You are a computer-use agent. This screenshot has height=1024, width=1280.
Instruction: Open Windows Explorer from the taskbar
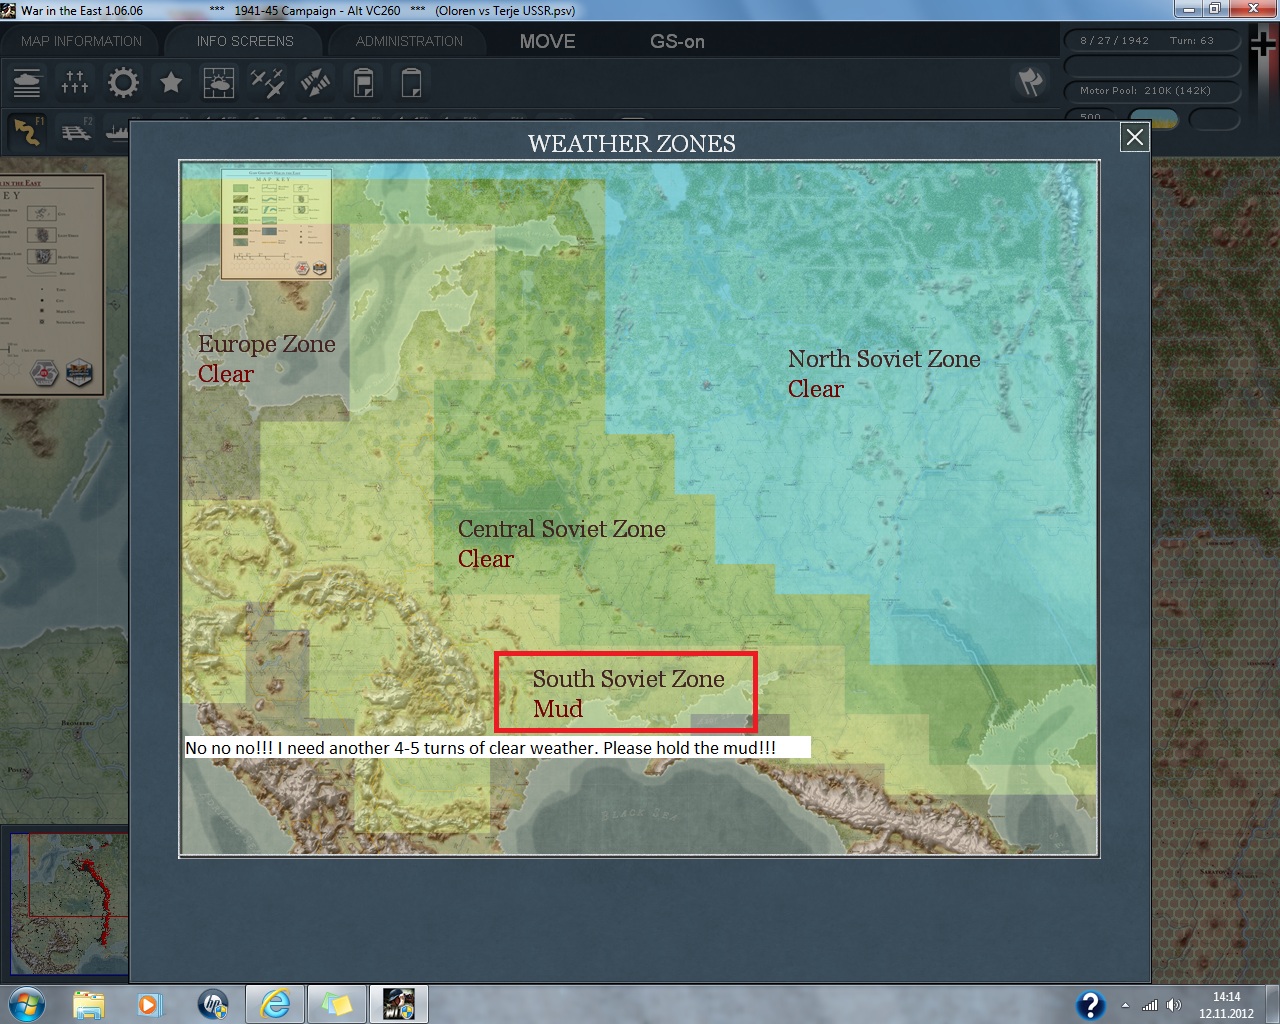pyautogui.click(x=88, y=1004)
